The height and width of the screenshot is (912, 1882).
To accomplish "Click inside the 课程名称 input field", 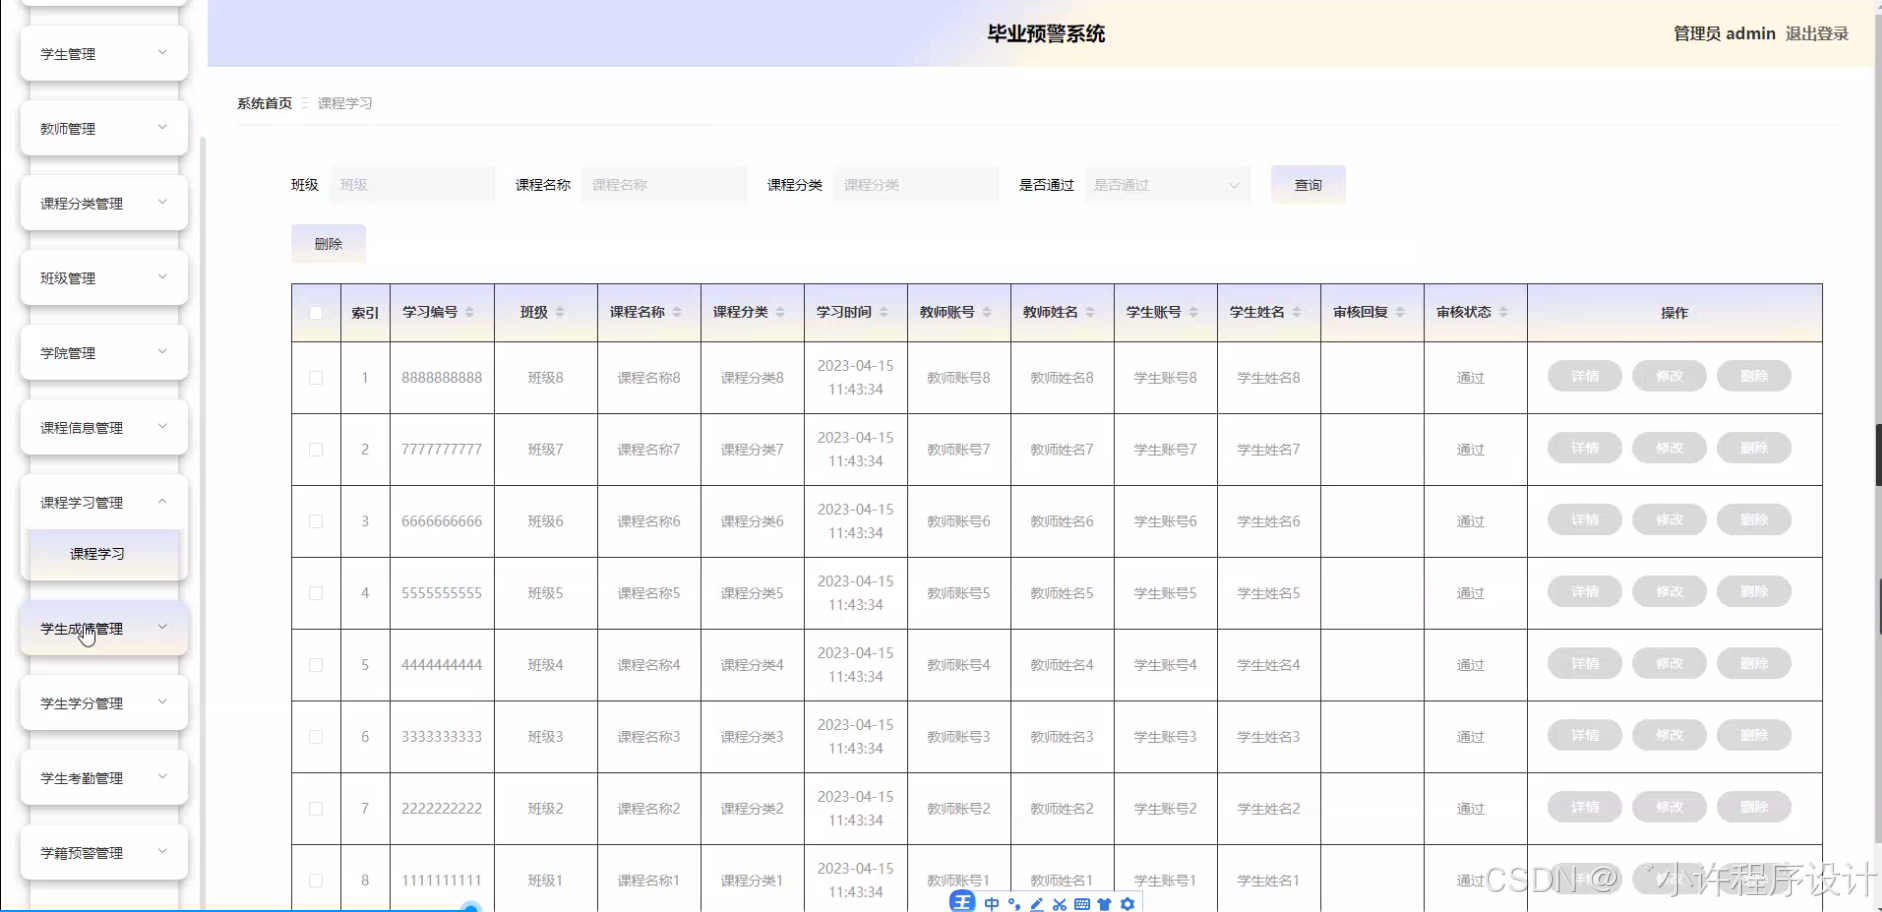I will coord(663,184).
